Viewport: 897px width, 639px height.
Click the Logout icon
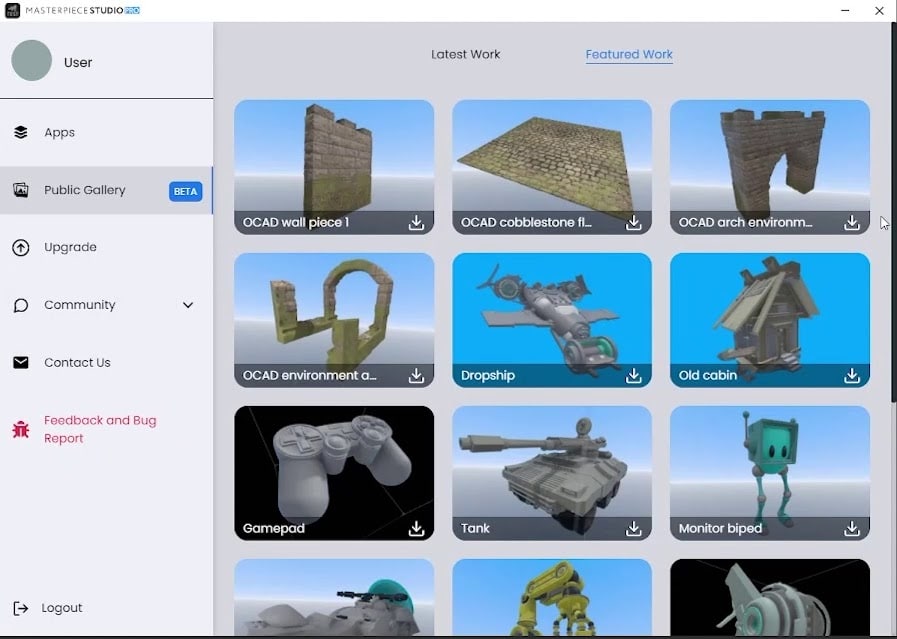pos(20,607)
